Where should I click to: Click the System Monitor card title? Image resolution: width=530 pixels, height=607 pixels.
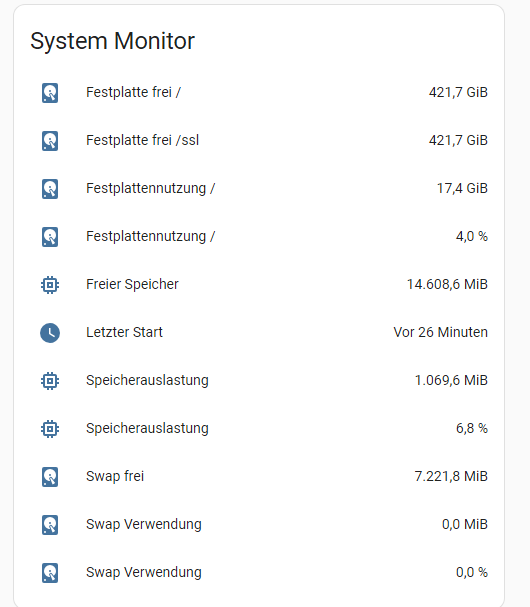coord(112,41)
